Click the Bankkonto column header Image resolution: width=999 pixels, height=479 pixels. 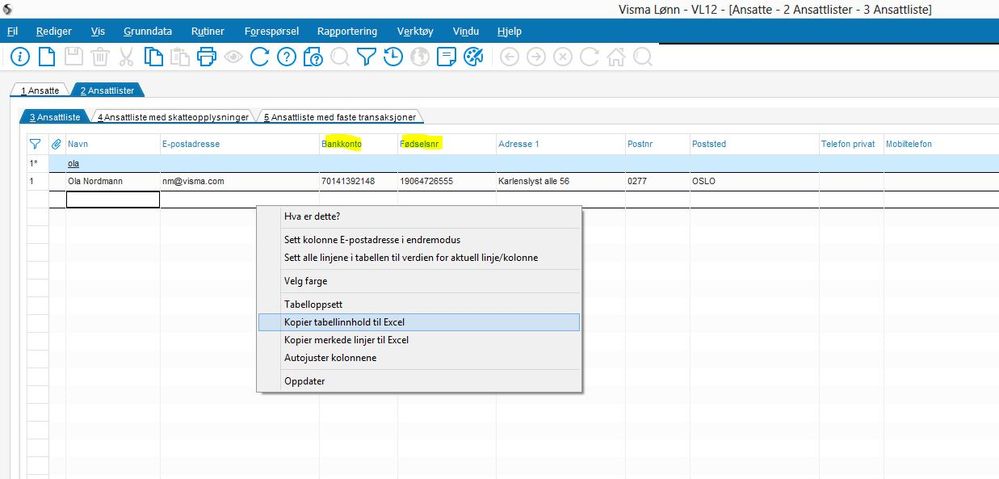358,144
